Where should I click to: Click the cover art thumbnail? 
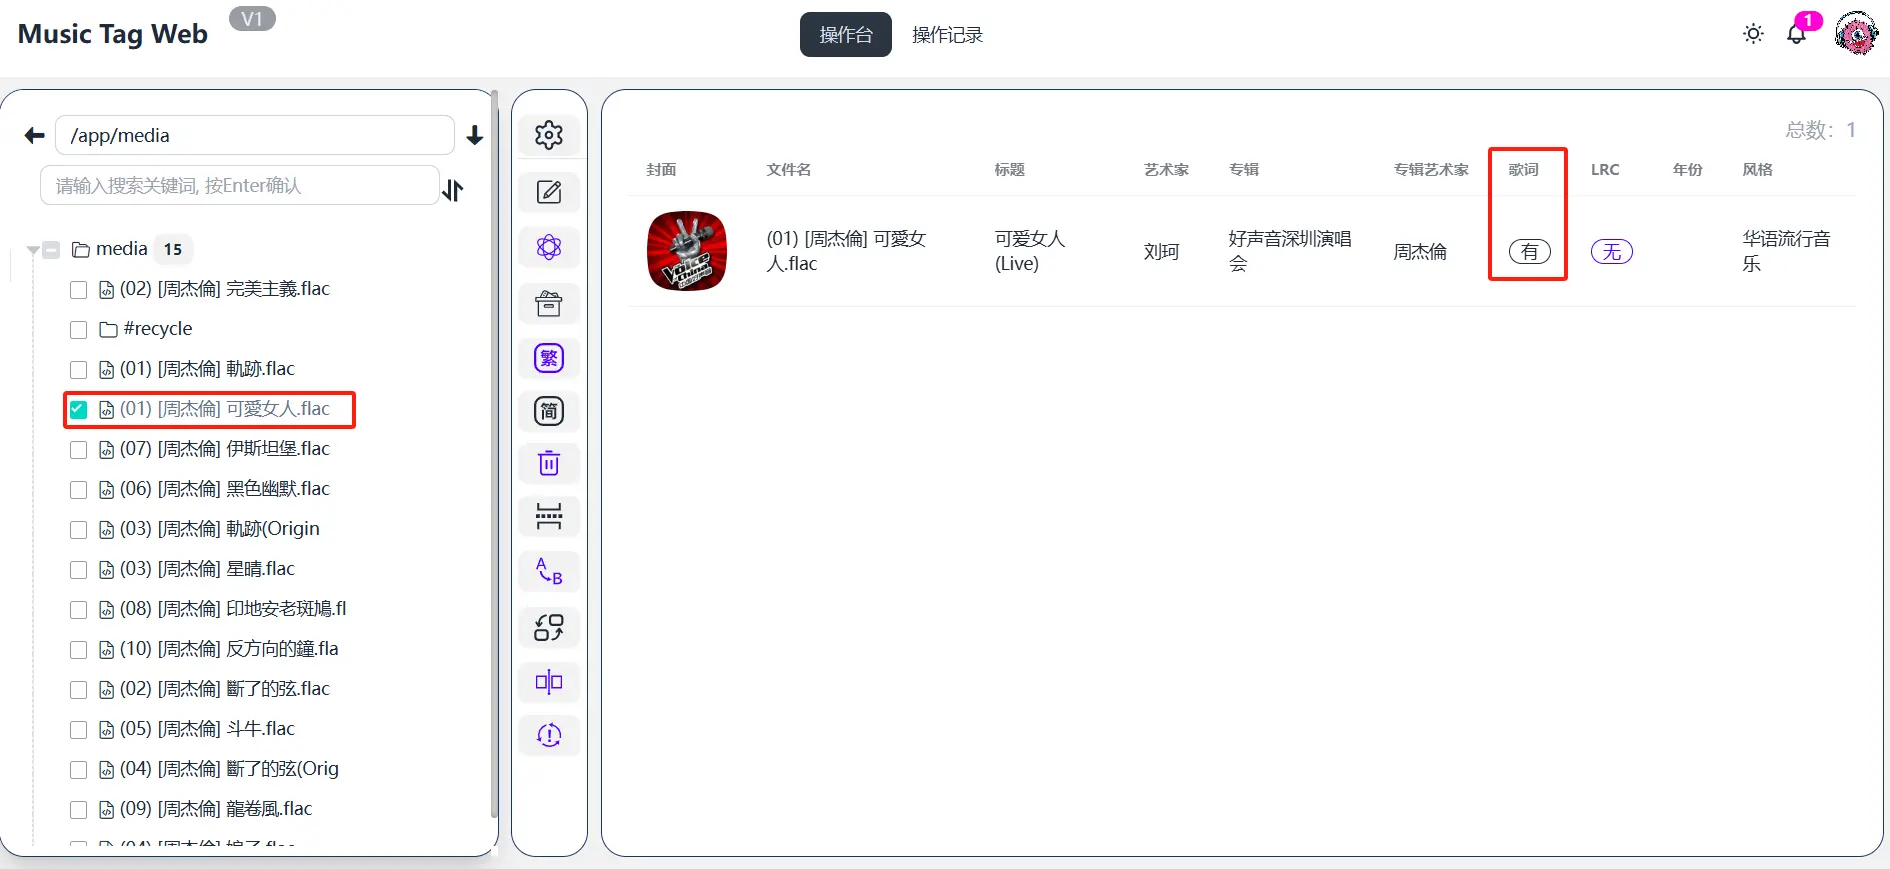[687, 251]
